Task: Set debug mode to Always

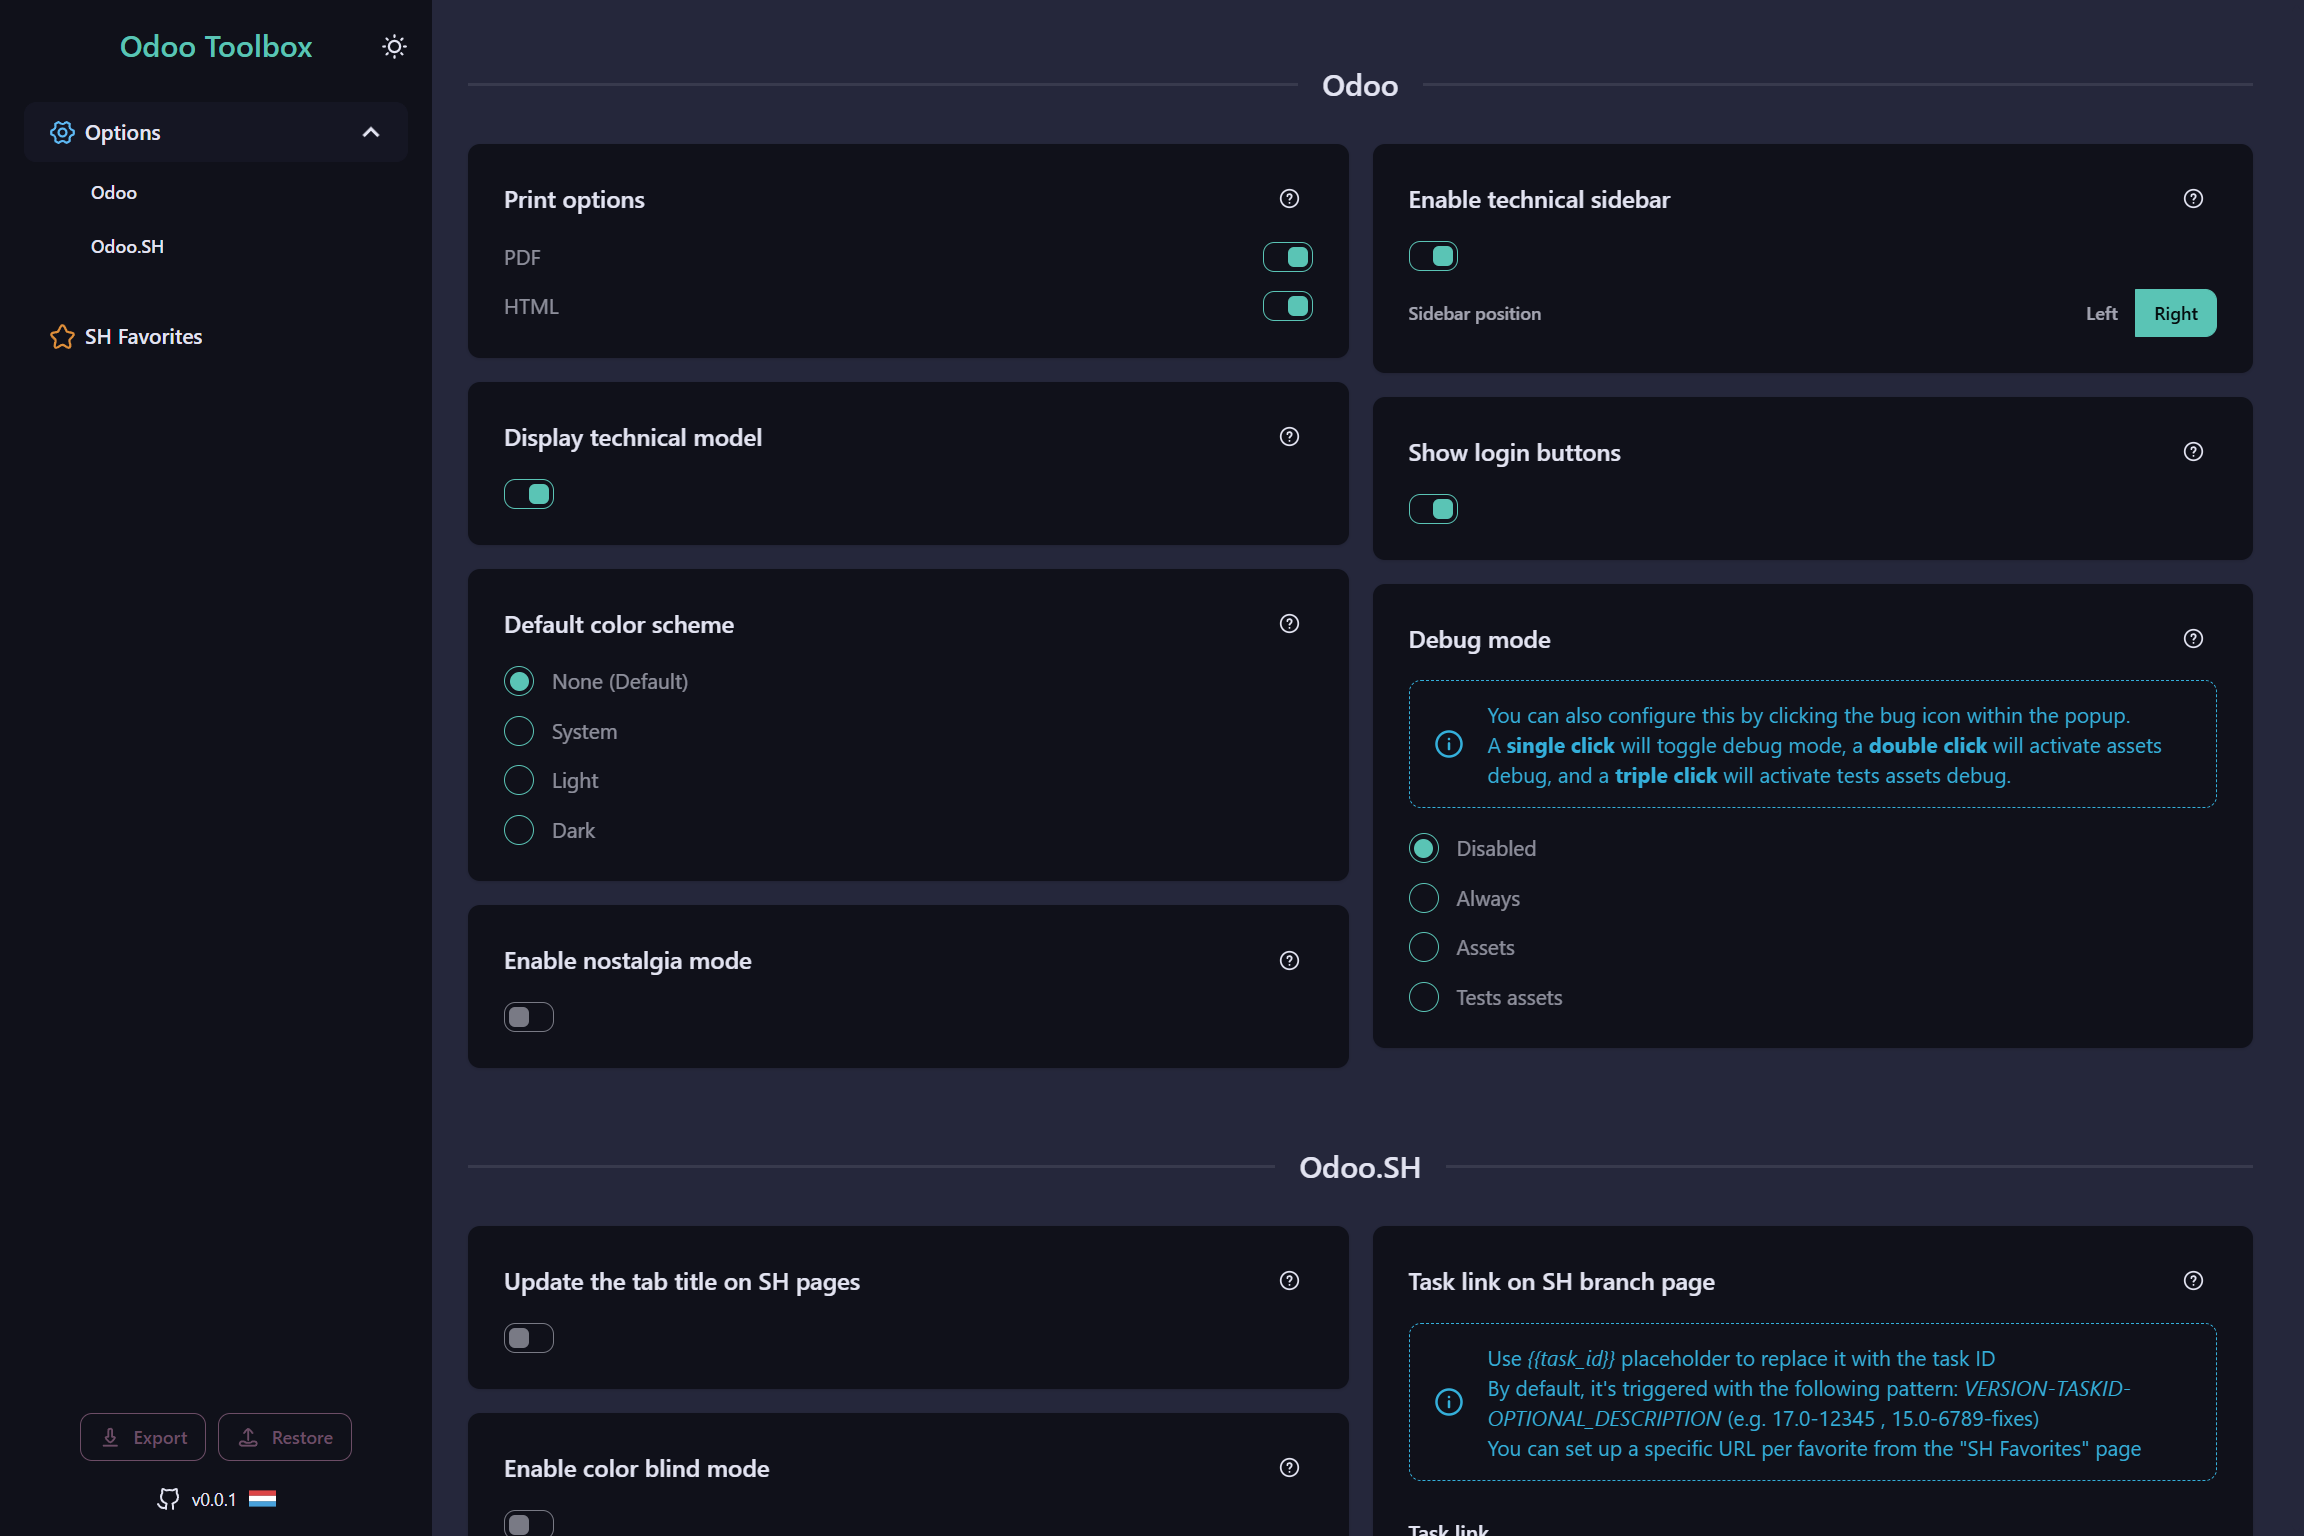Action: coord(1423,897)
